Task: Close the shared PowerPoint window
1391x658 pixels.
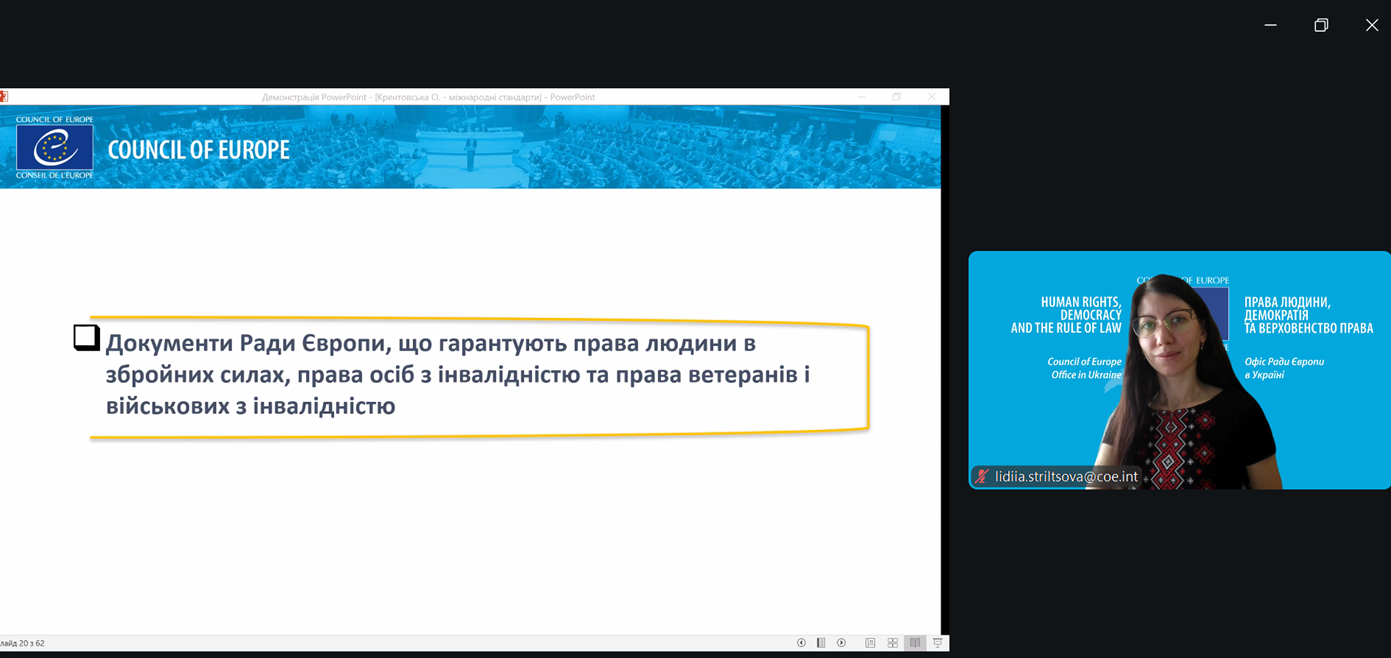Action: [x=931, y=97]
